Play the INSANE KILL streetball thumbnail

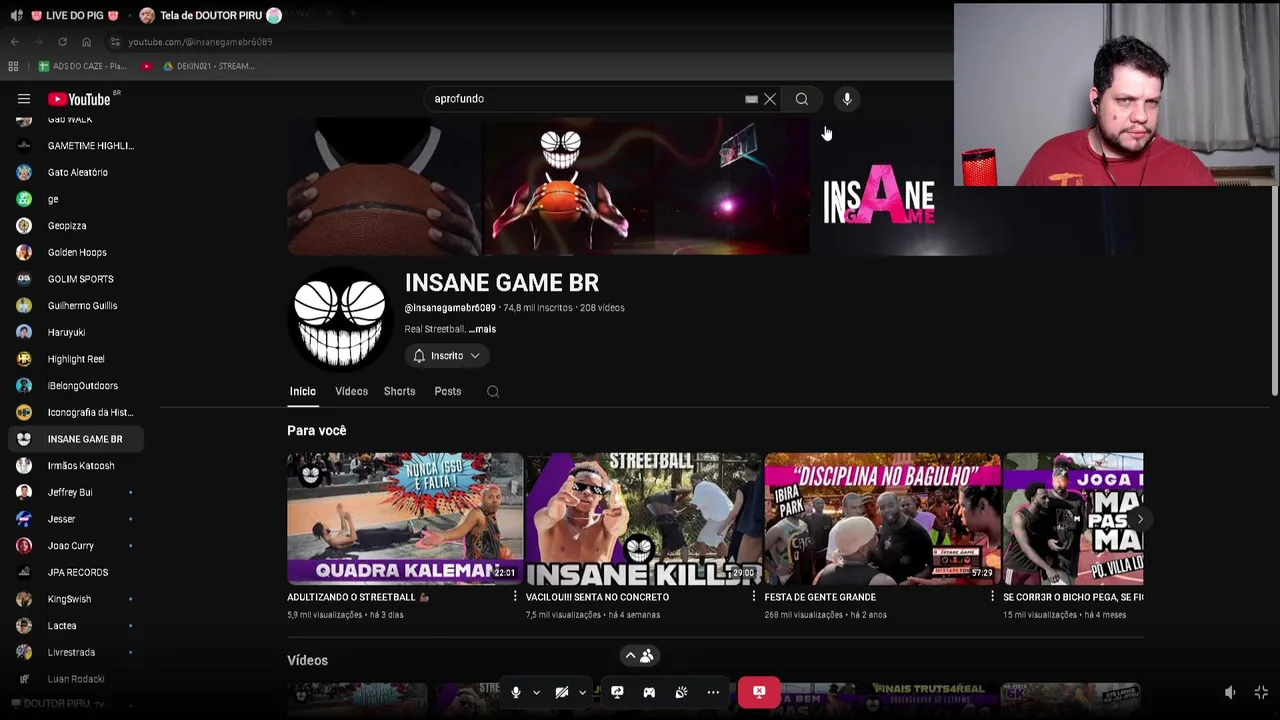pos(643,518)
